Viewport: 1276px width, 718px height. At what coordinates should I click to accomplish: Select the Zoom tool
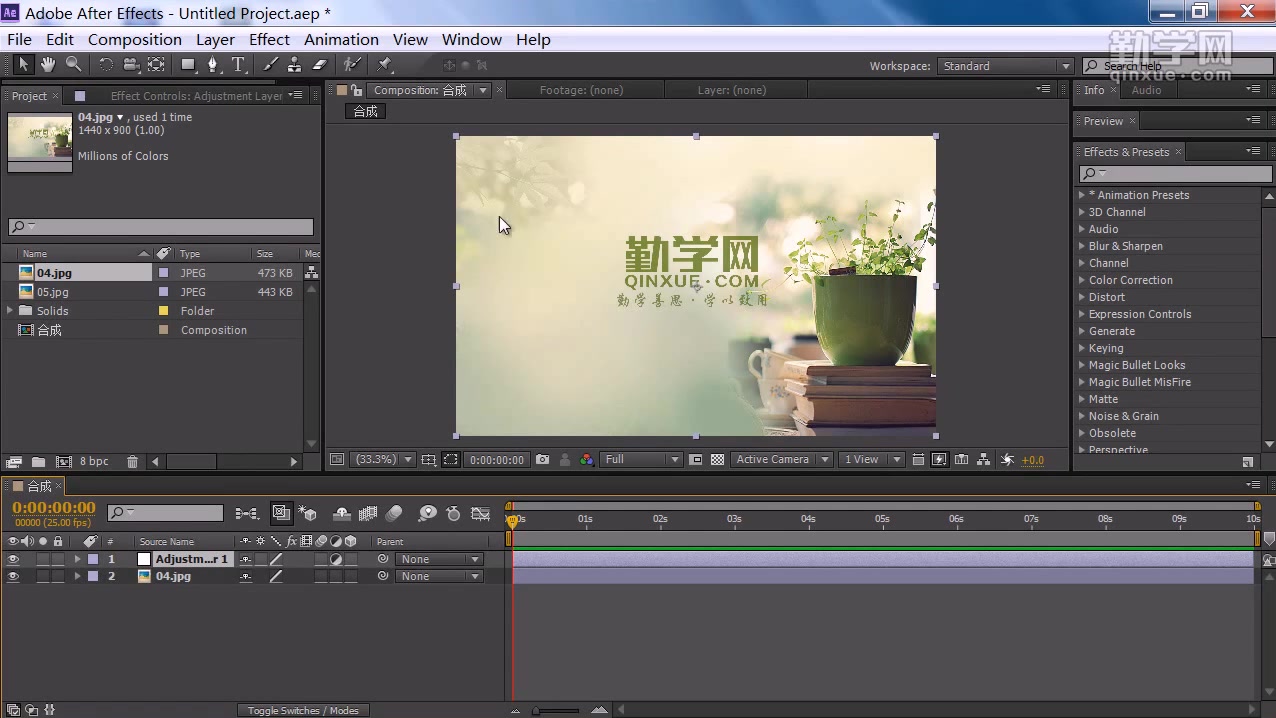72,64
